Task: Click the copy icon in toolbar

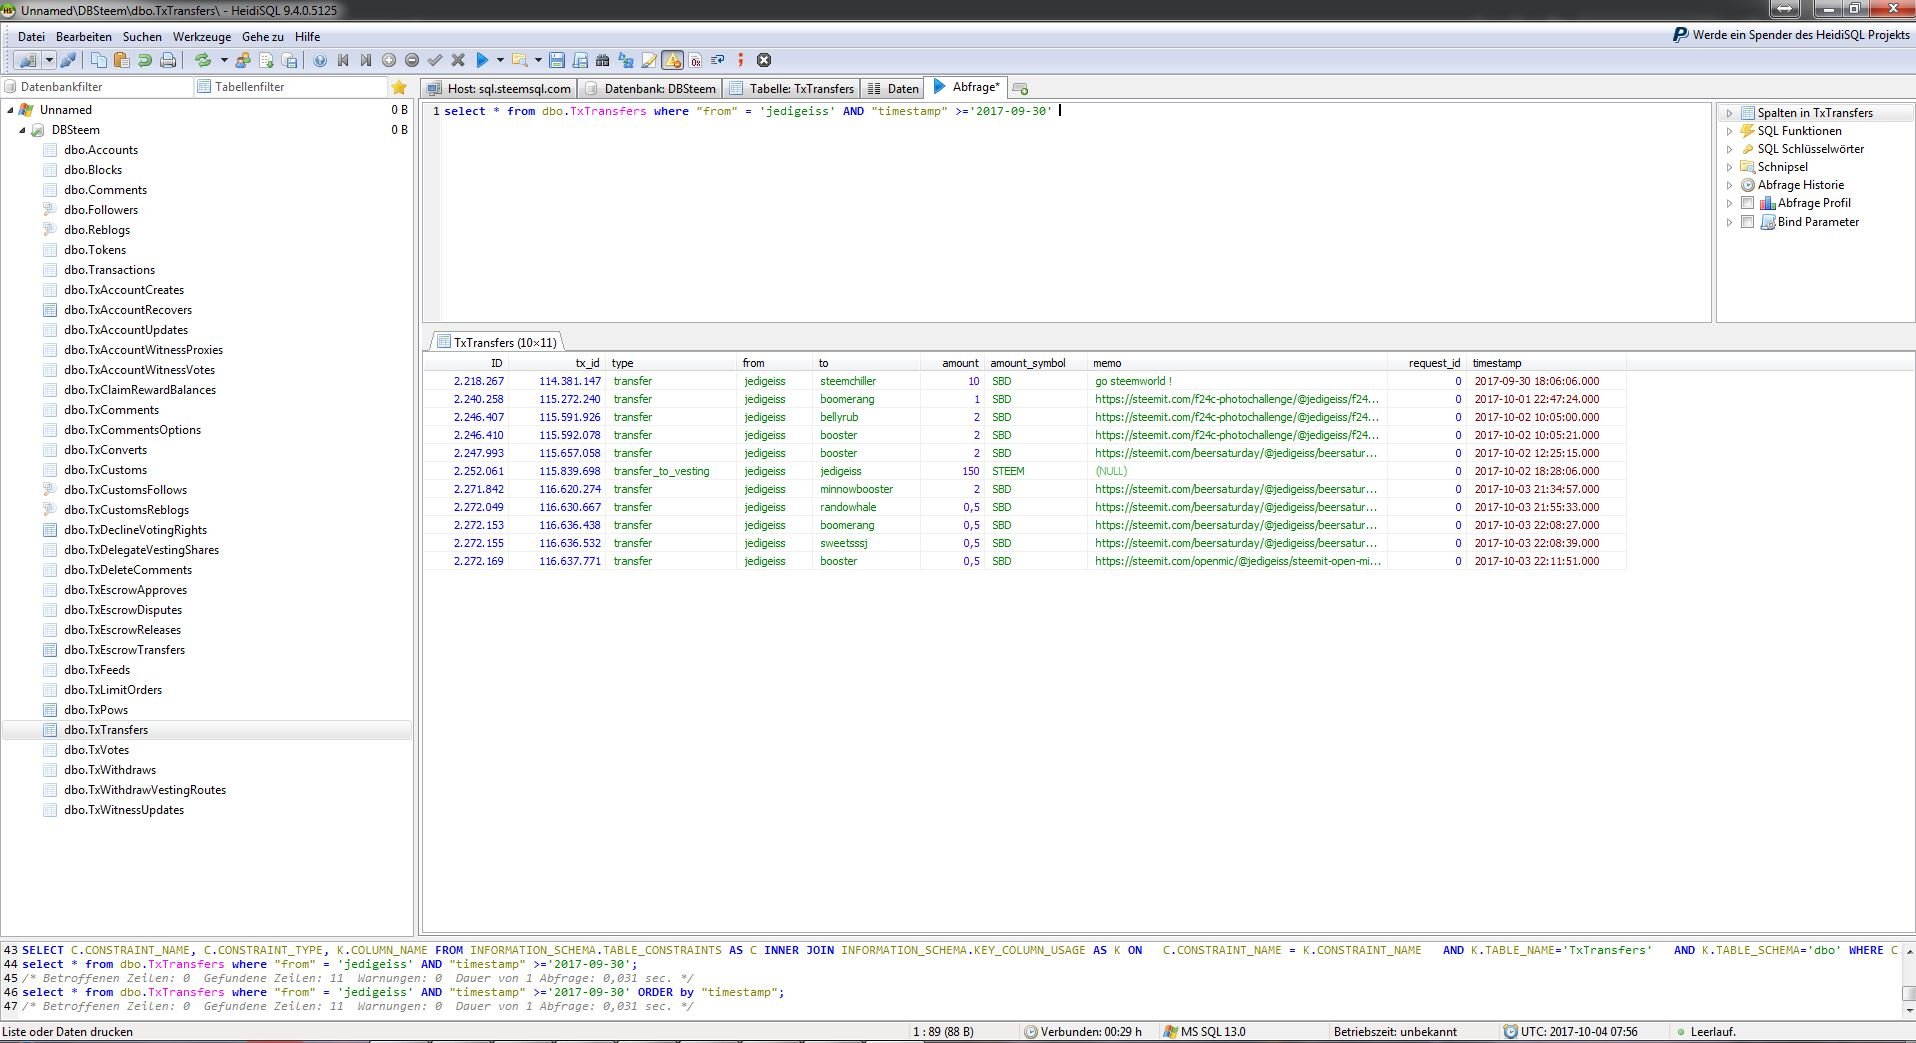Action: (x=98, y=60)
